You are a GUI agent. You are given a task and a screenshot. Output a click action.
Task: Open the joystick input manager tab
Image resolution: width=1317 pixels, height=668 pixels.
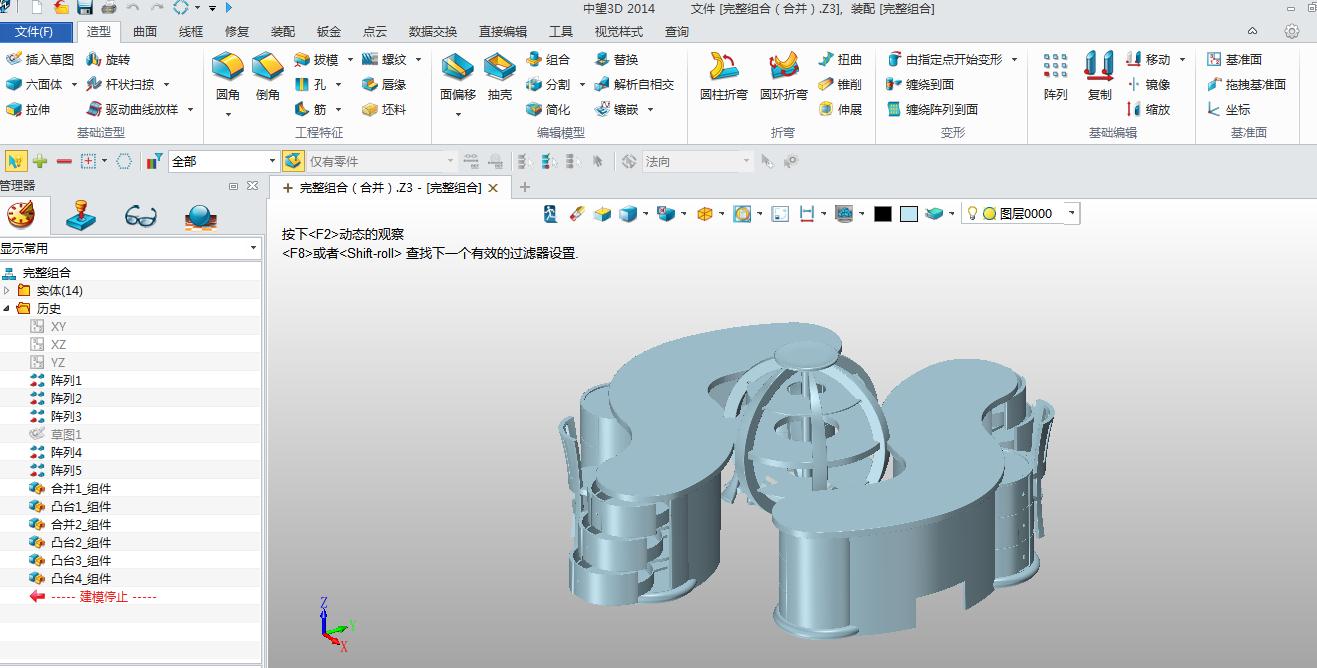point(81,216)
